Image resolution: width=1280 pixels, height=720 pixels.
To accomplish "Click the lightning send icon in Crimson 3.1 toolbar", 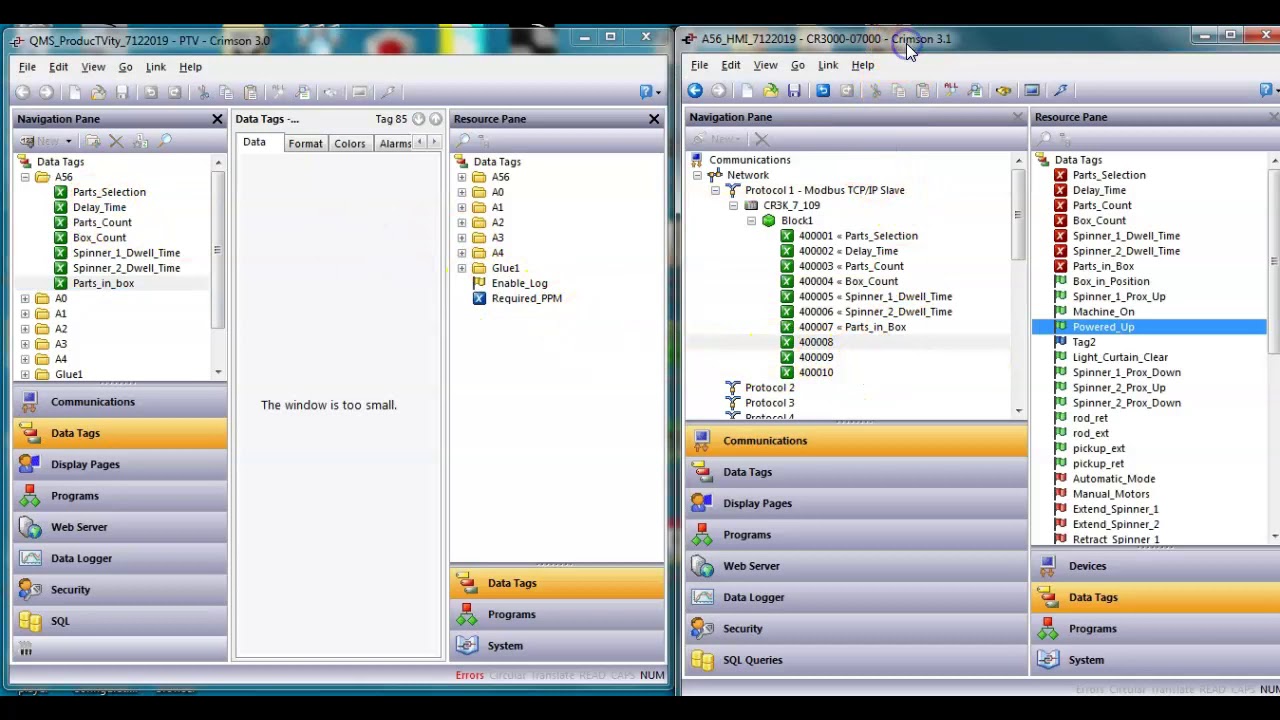I will 1061,91.
